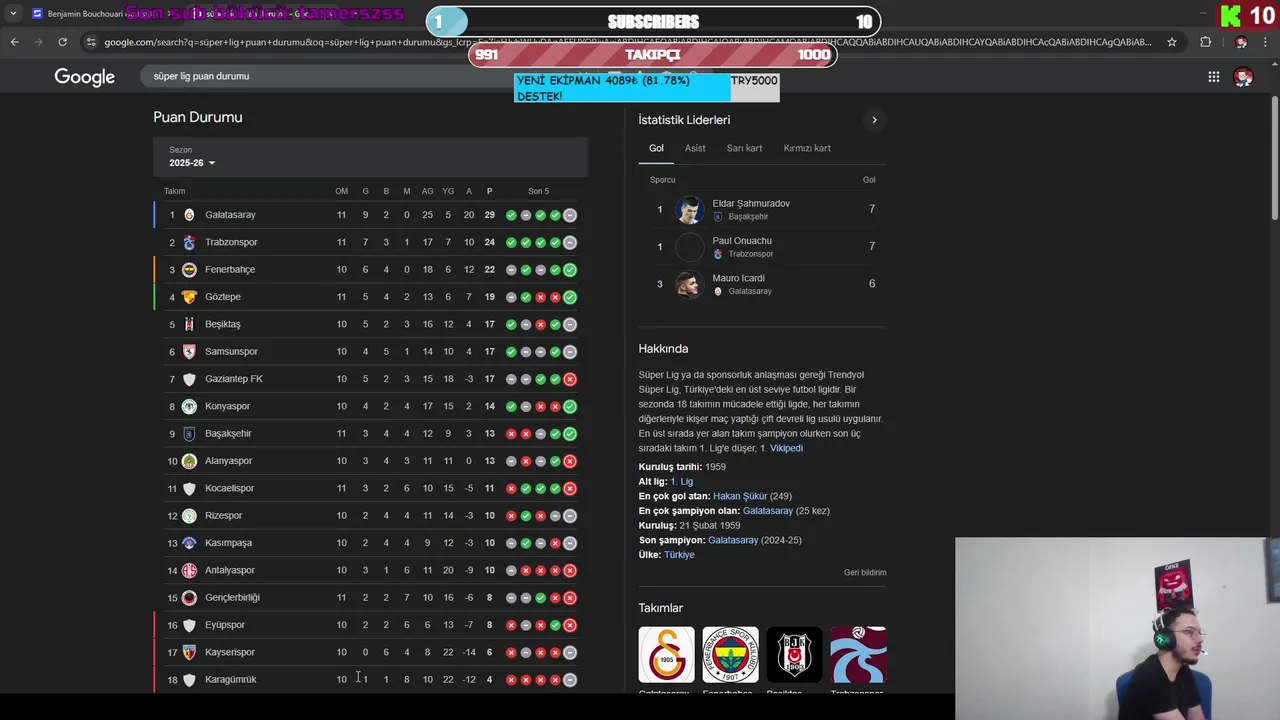The image size is (1280, 720).
Task: Click the Galatasaray team logo in standings
Action: coord(189,215)
